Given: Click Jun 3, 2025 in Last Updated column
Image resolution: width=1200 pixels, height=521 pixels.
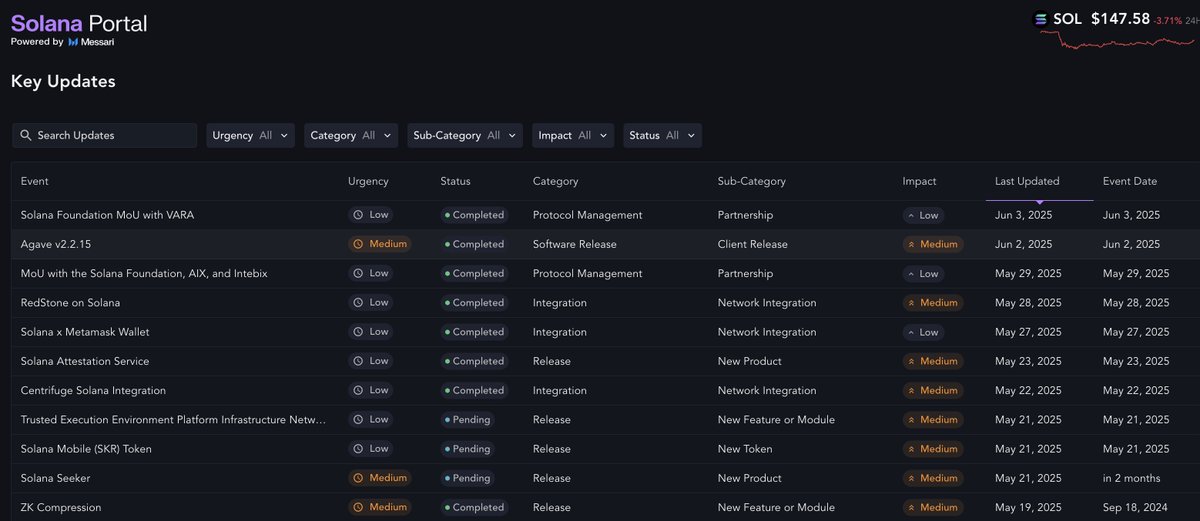Looking at the screenshot, I should 1023,215.
